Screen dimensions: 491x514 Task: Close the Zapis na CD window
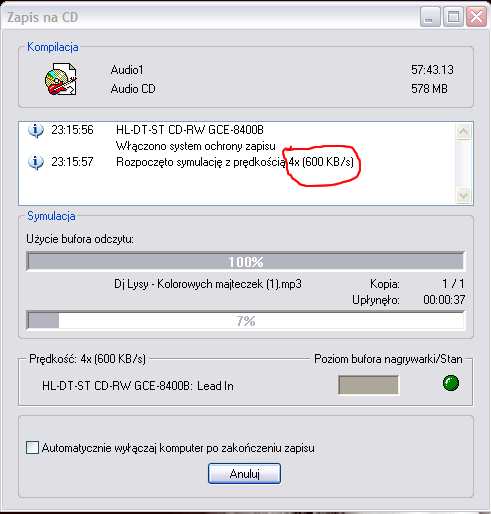click(x=476, y=17)
